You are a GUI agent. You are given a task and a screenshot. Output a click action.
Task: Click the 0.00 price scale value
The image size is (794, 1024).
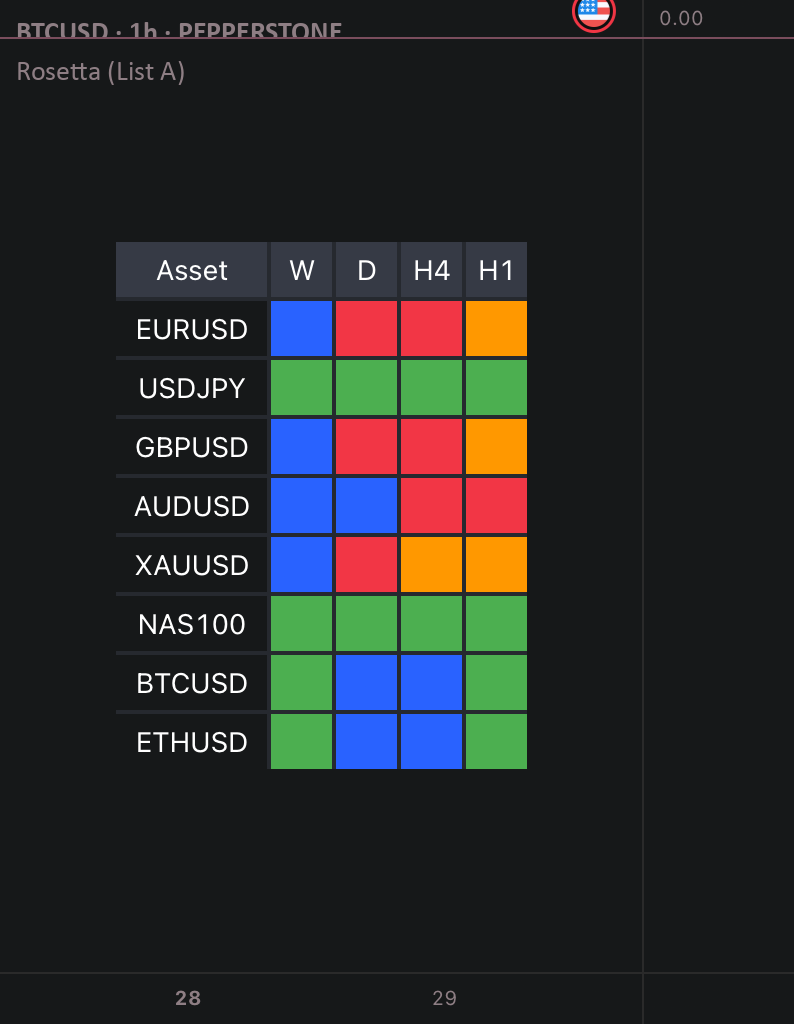pyautogui.click(x=681, y=18)
